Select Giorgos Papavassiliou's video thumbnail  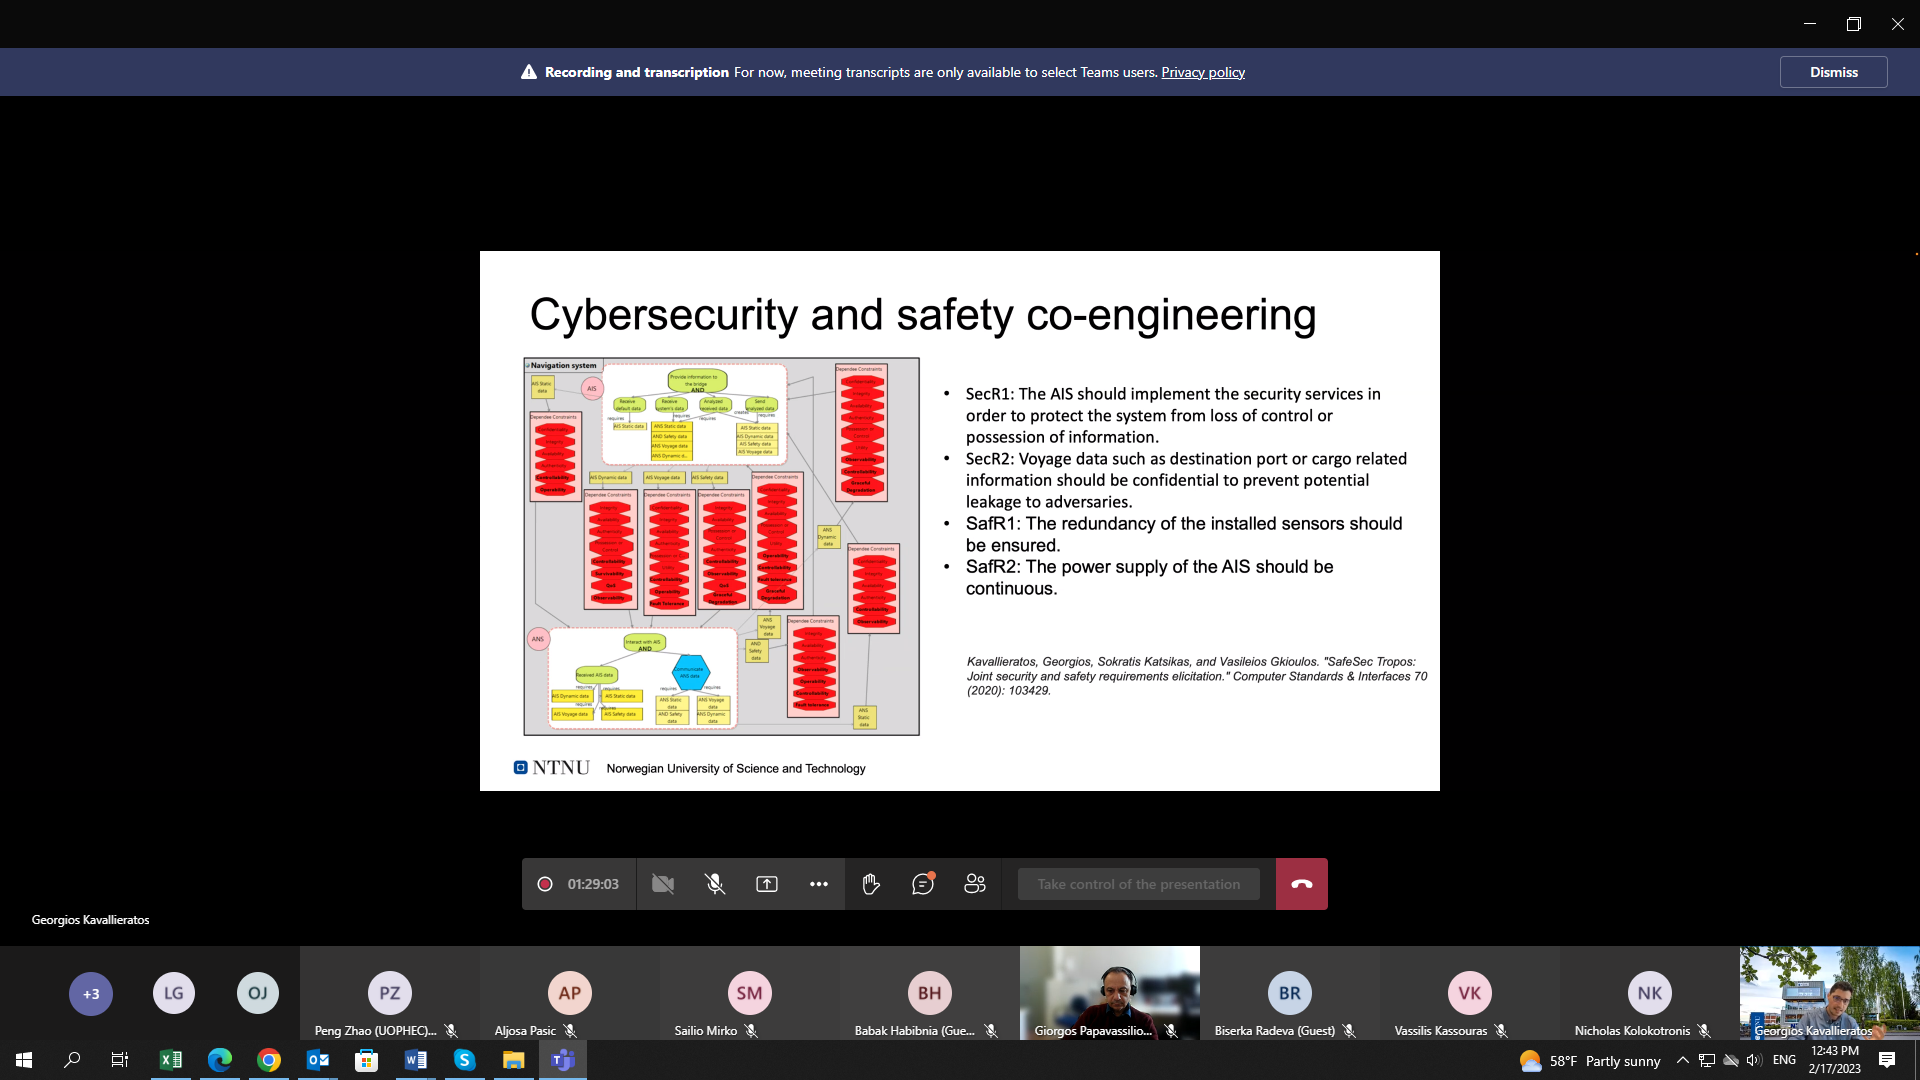1109,992
